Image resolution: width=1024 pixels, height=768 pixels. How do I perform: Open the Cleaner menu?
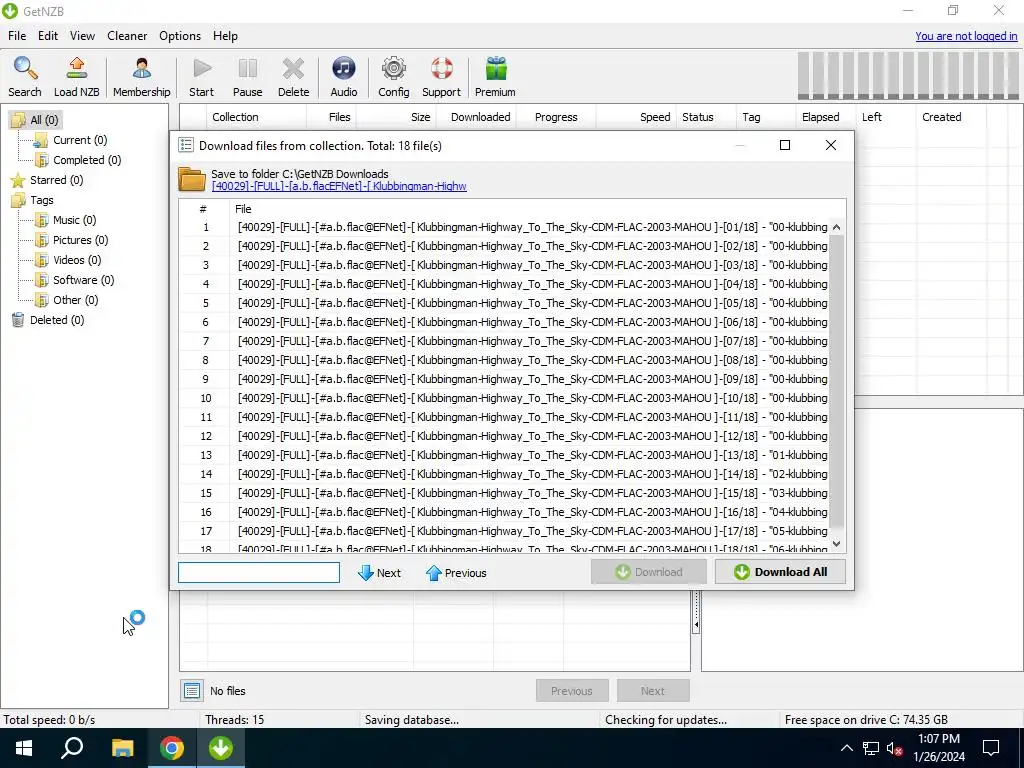(127, 36)
